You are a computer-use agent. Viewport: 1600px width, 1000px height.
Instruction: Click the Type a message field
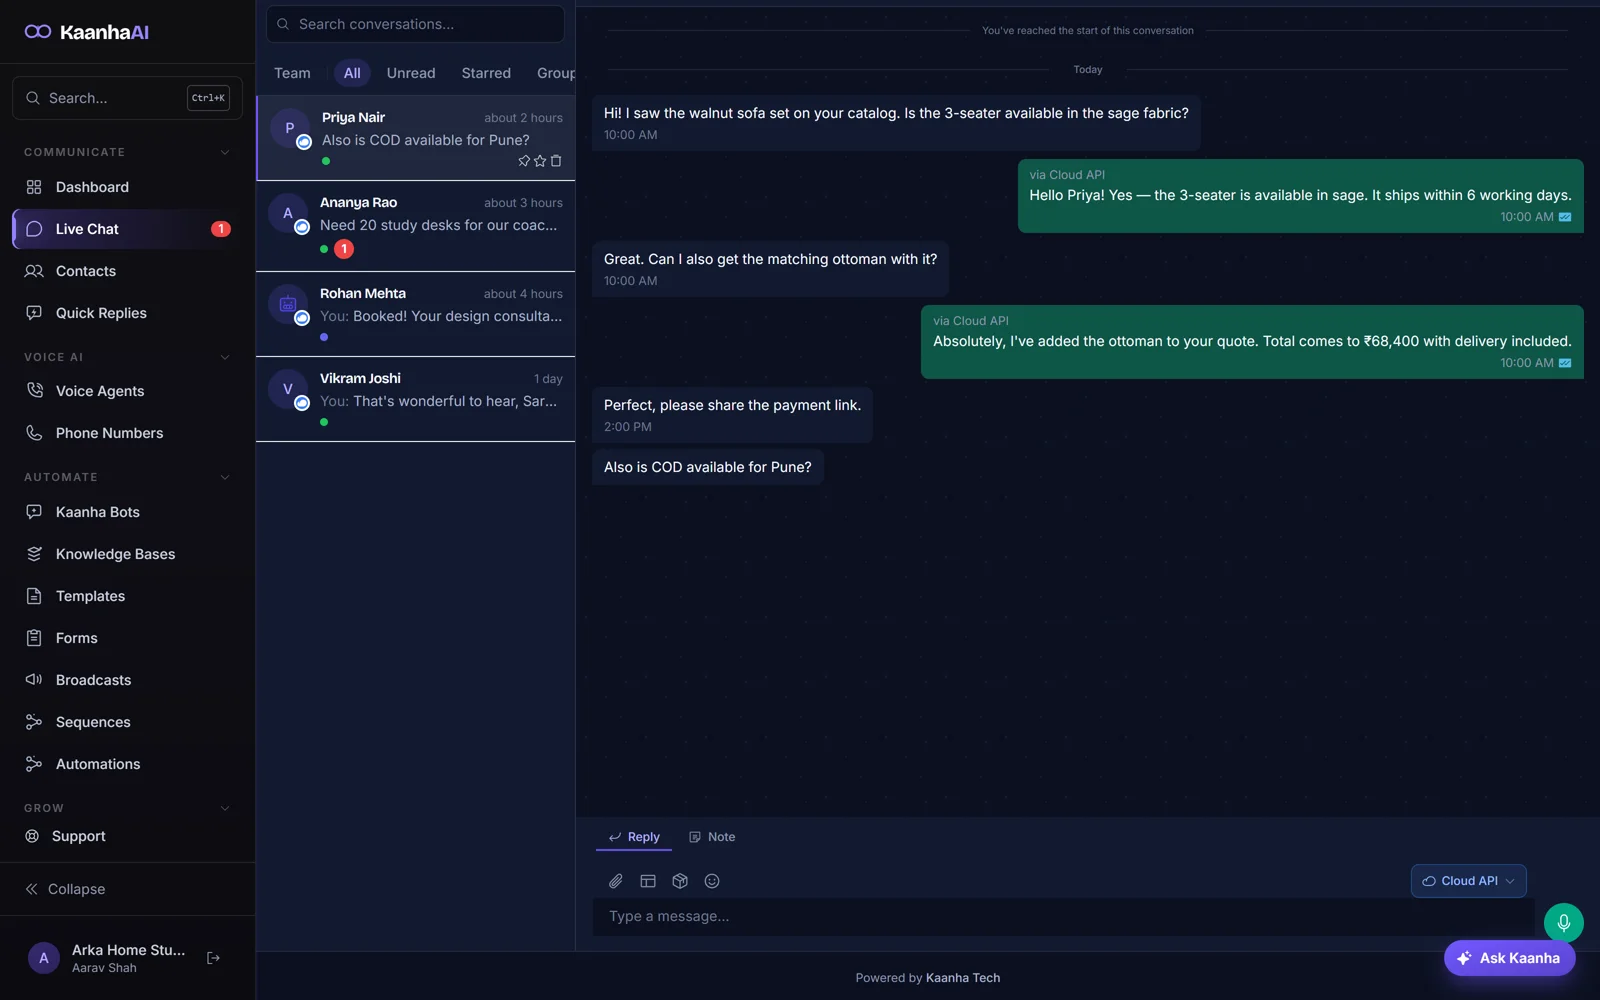[1063, 916]
